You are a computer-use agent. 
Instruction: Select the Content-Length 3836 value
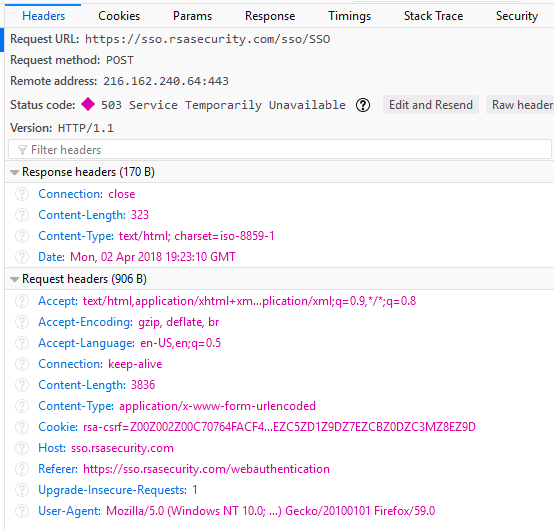click(143, 385)
